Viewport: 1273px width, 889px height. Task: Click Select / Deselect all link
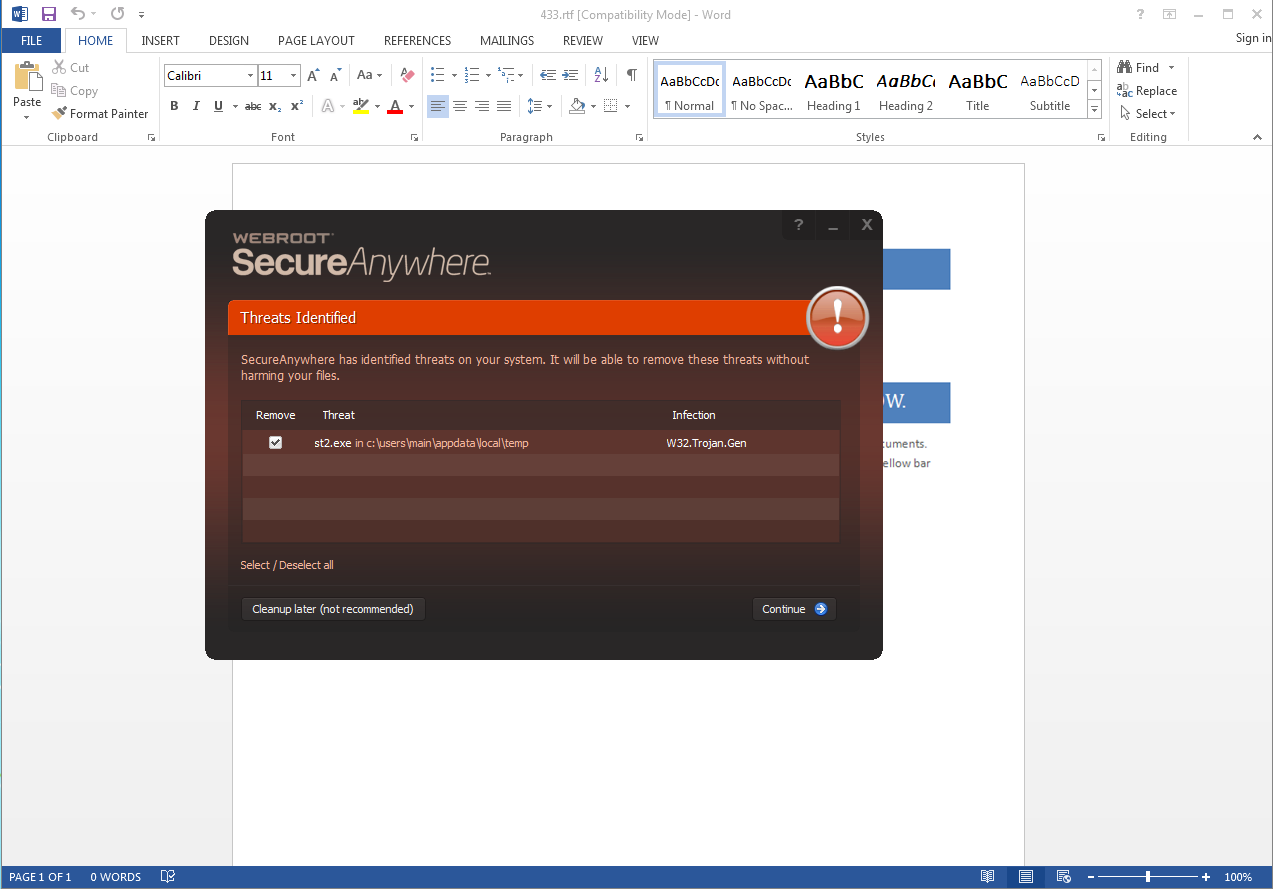287,565
